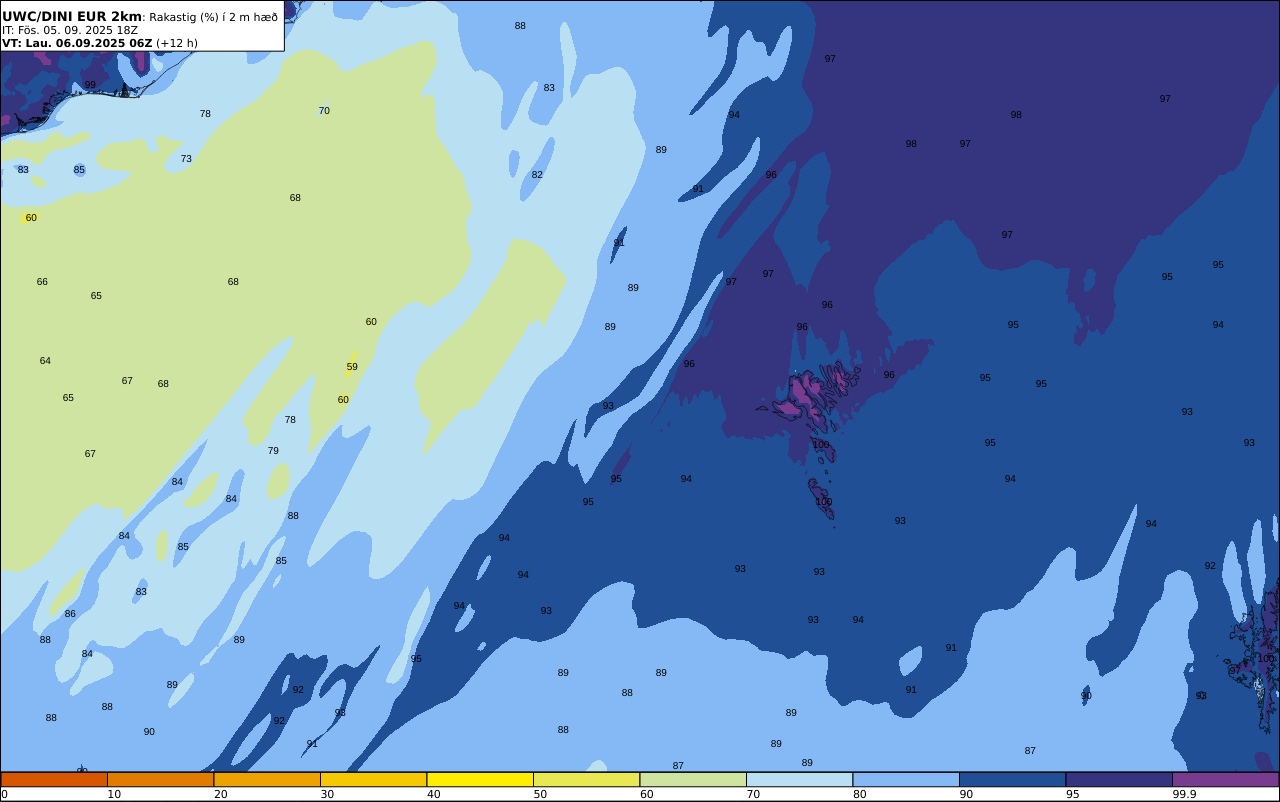Click the "73" humidity value on the map
The height and width of the screenshot is (802, 1280).
click(186, 159)
